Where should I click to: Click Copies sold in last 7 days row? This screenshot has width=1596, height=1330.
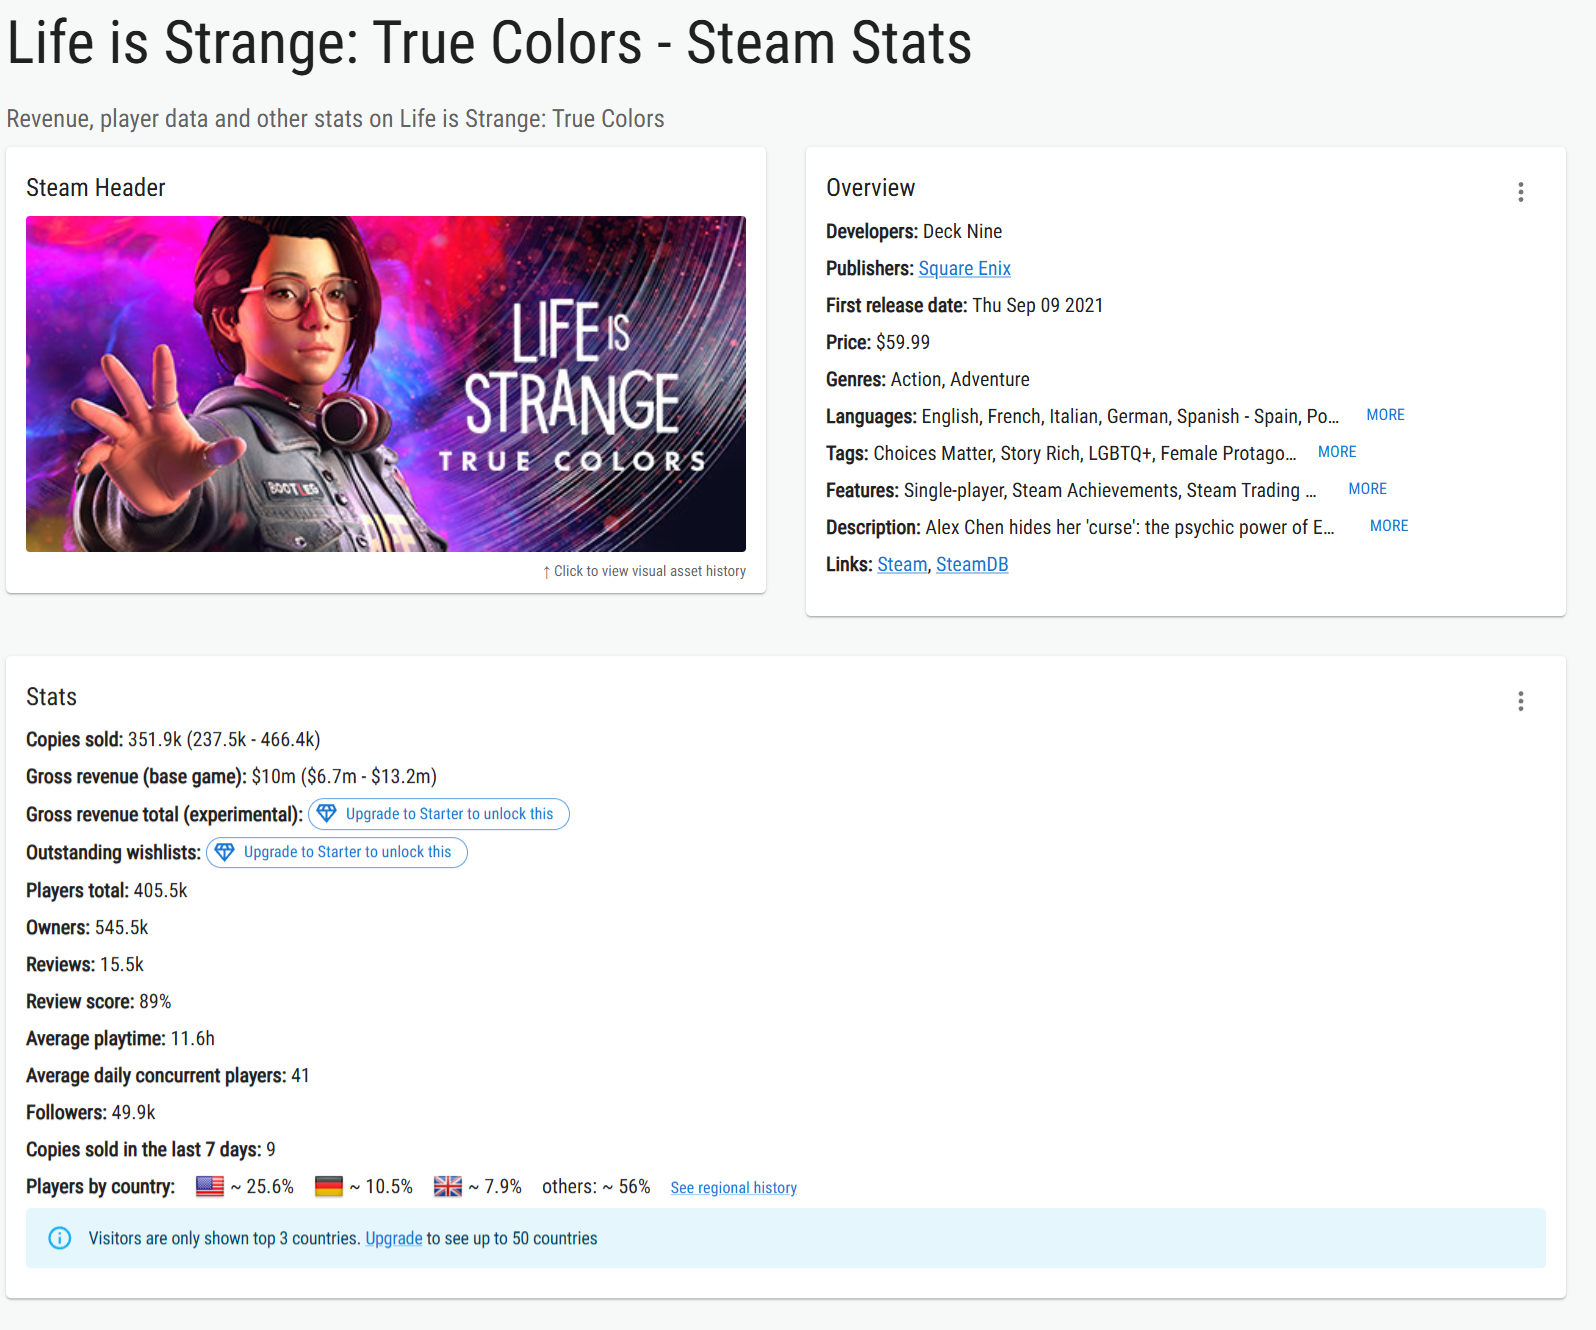(151, 1149)
